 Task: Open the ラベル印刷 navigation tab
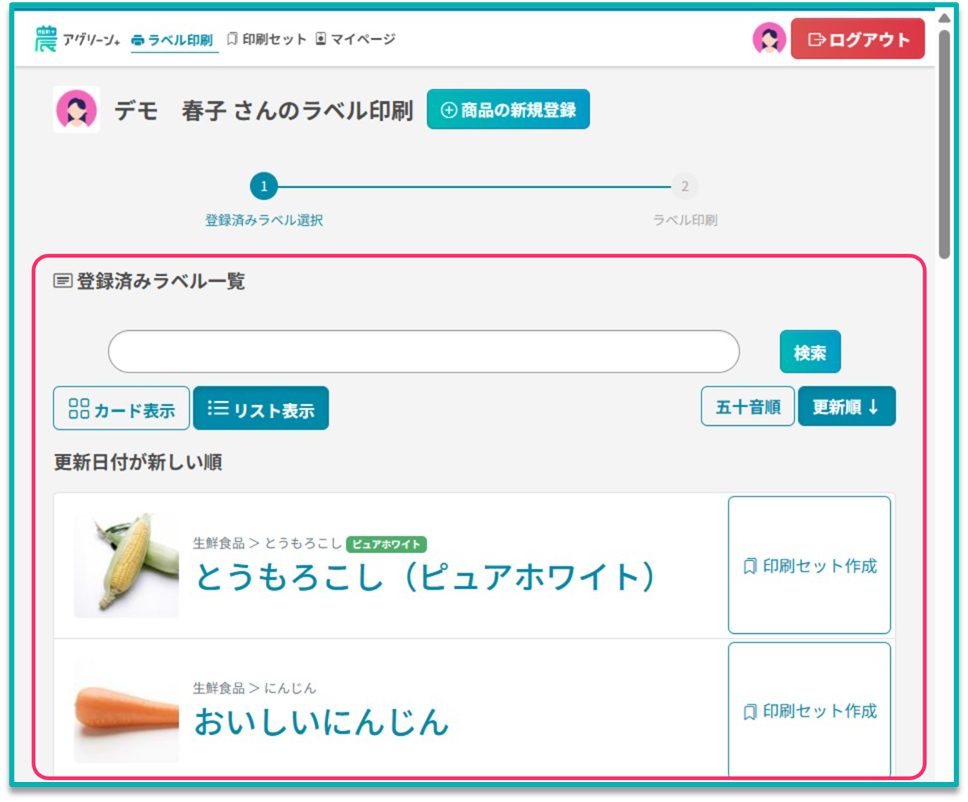point(174,40)
